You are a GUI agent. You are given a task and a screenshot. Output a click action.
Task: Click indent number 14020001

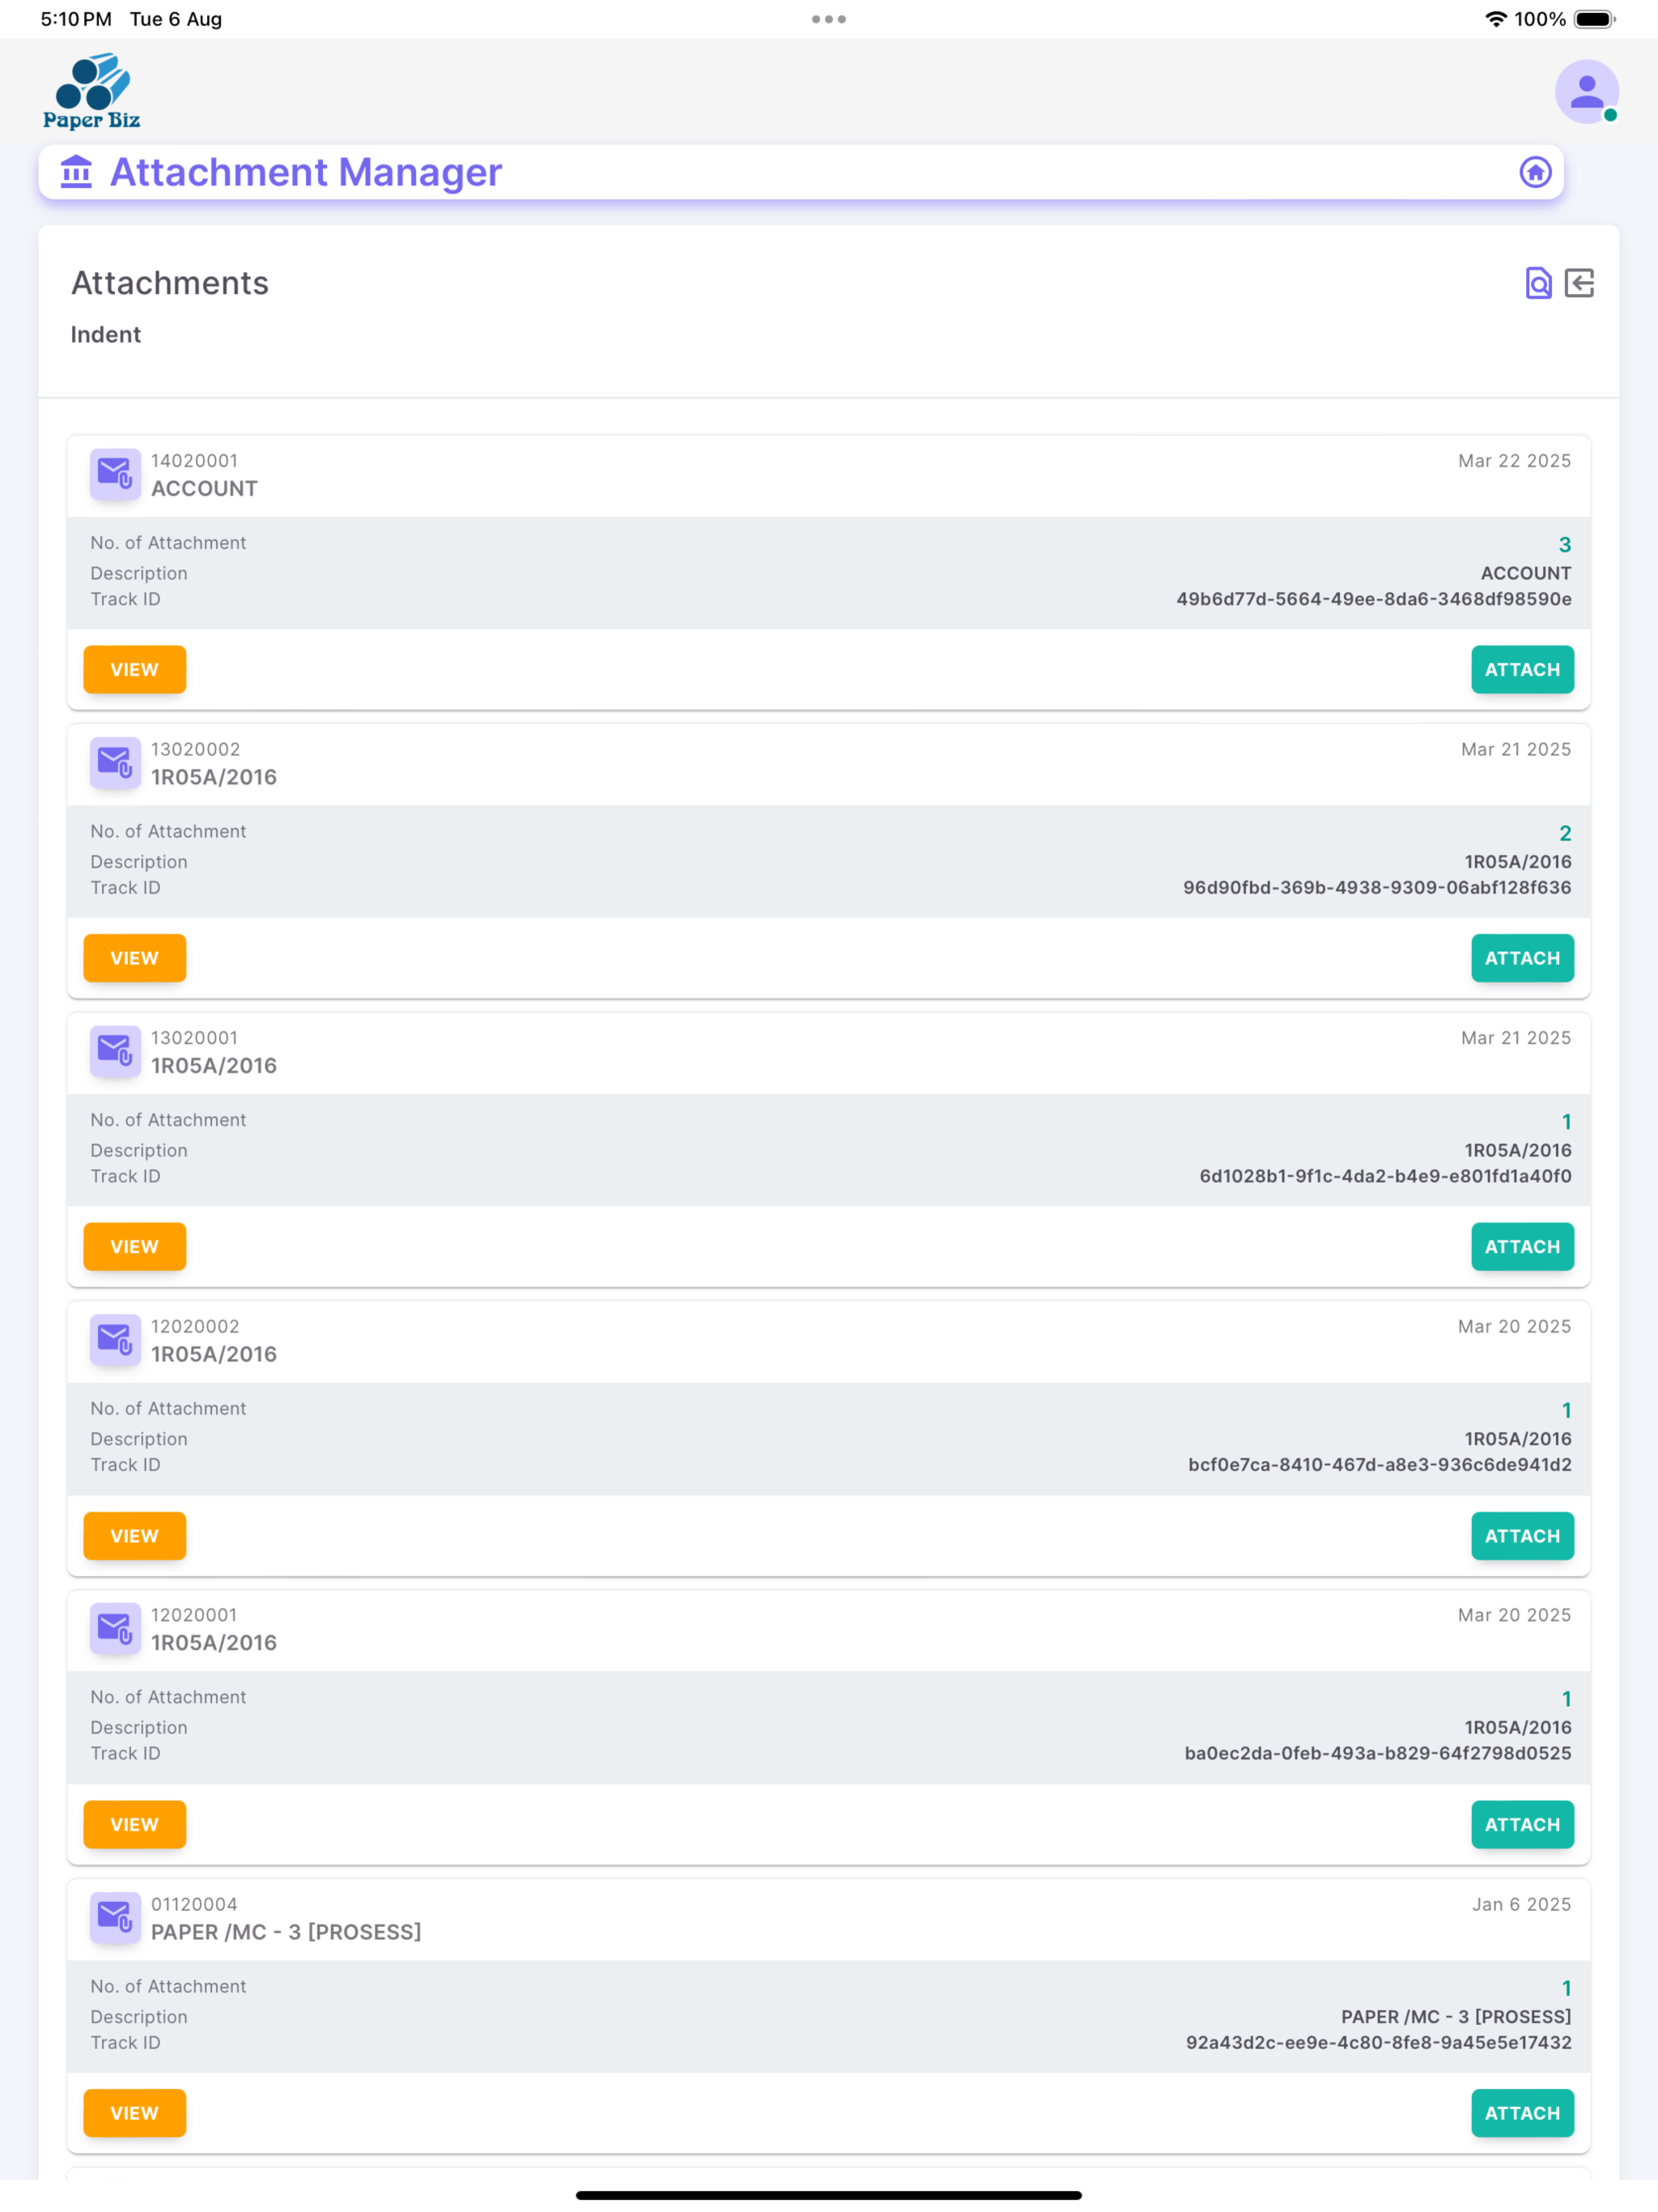click(x=195, y=461)
